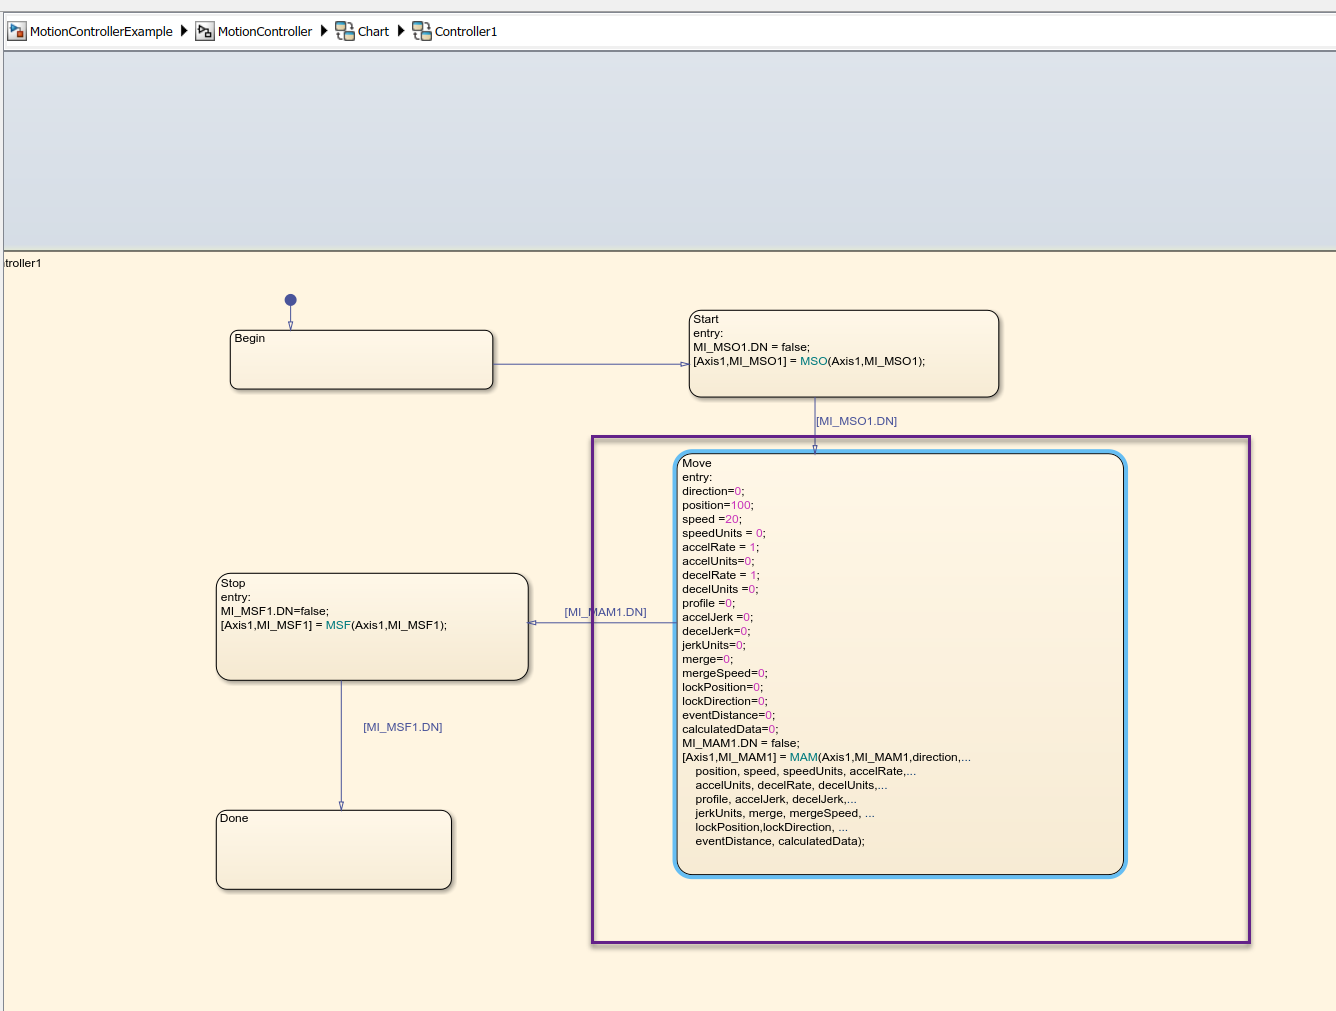Viewport: 1336px width, 1011px height.
Task: Expand the arrow after MotionControllerExample breadcrumb
Action: tap(184, 31)
